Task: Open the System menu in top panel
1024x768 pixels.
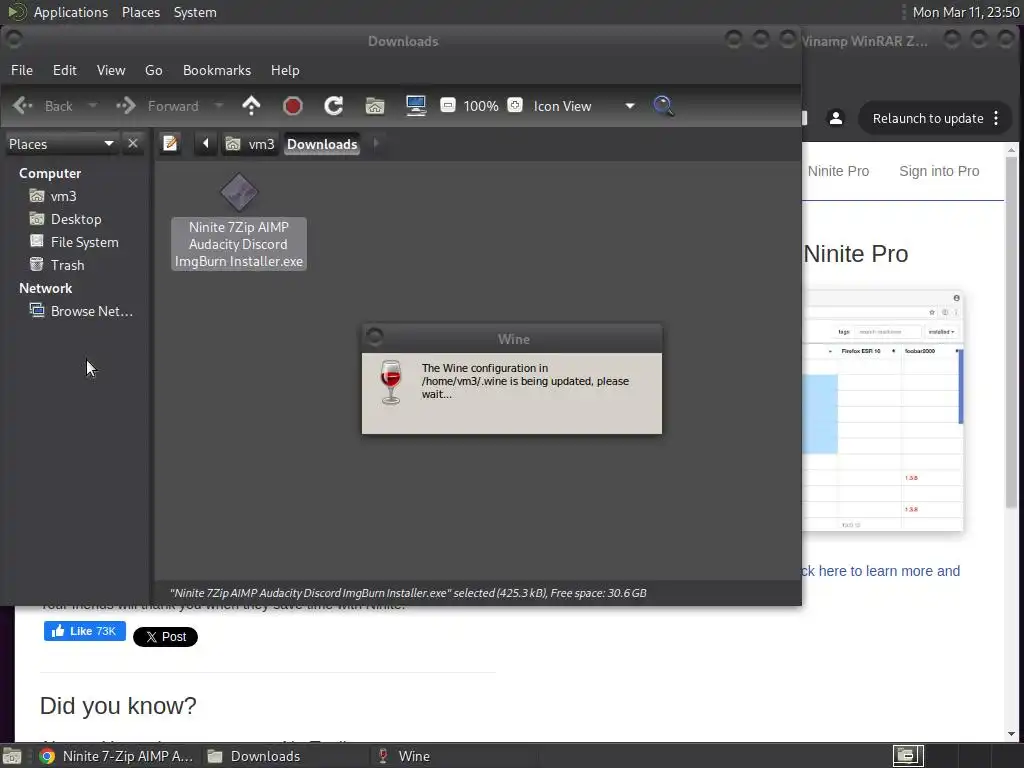Action: pyautogui.click(x=195, y=12)
